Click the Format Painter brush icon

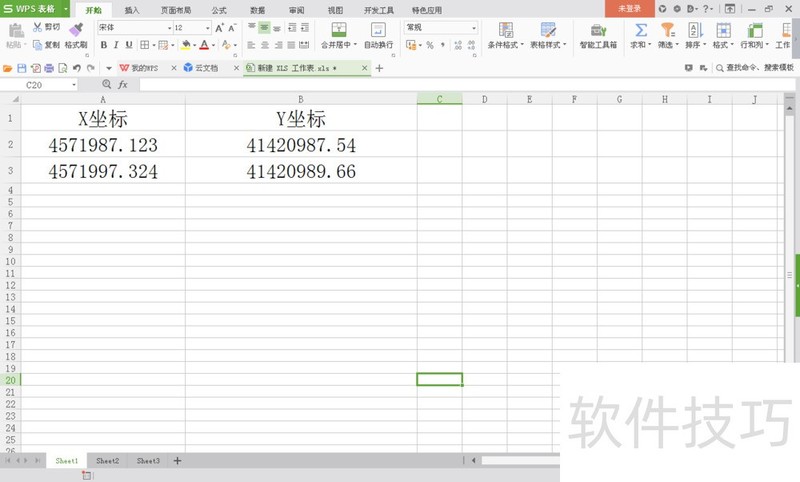coord(76,30)
